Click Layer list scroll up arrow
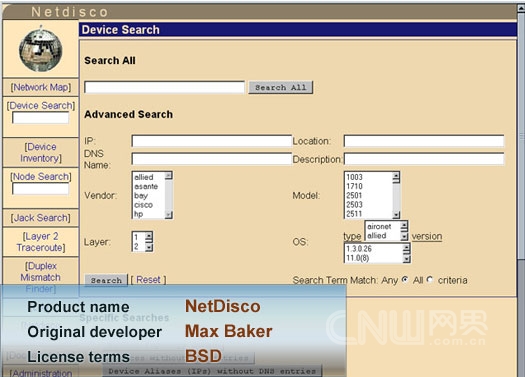This screenshot has width=525, height=377. pos(149,236)
